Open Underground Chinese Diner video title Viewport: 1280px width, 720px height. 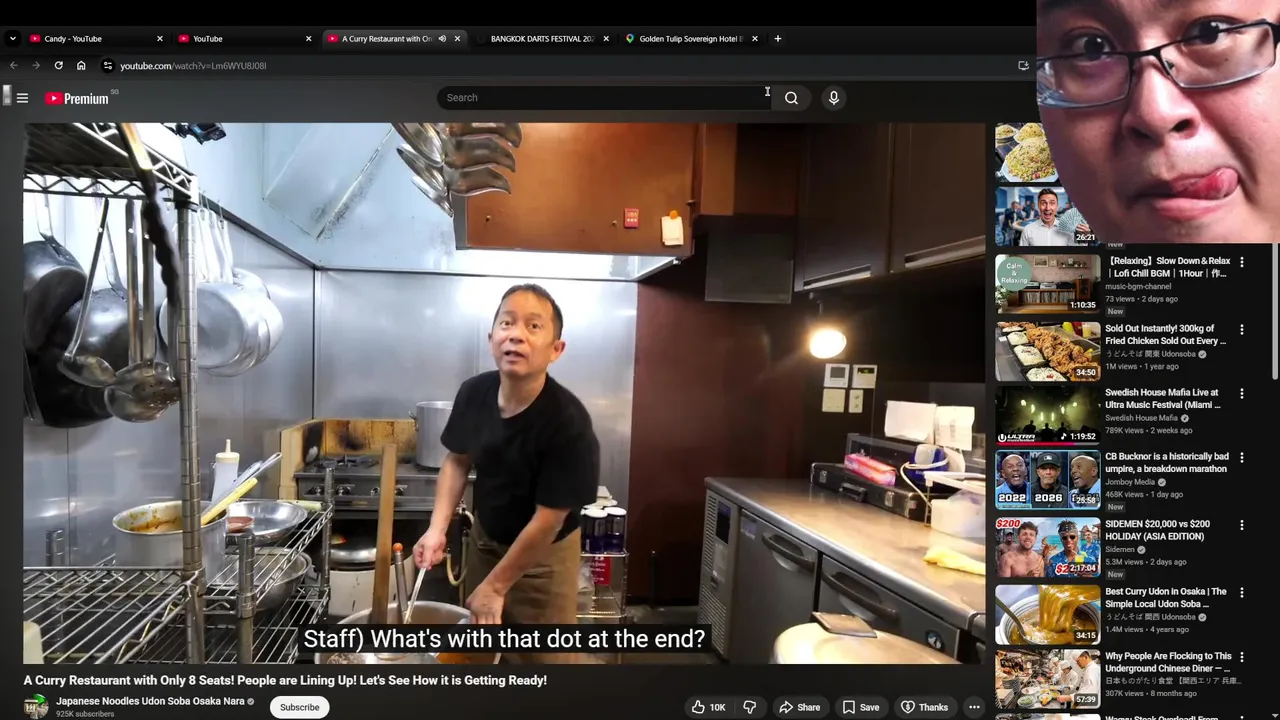coord(1168,662)
